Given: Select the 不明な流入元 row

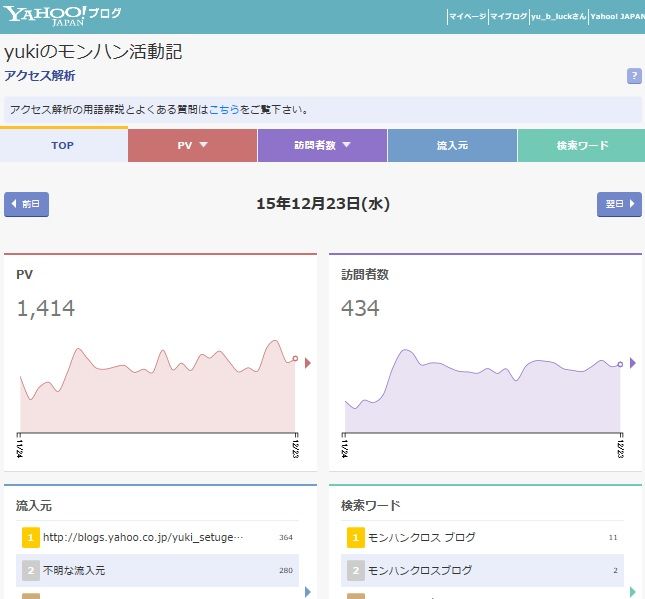Looking at the screenshot, I should pyautogui.click(x=157, y=570).
